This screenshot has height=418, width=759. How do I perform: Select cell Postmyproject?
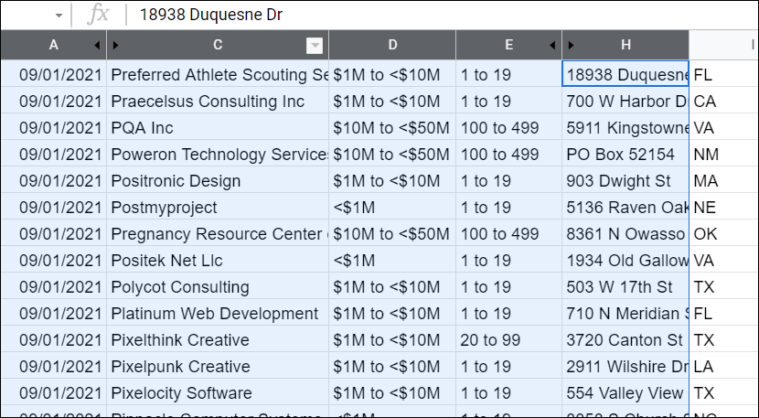217,207
